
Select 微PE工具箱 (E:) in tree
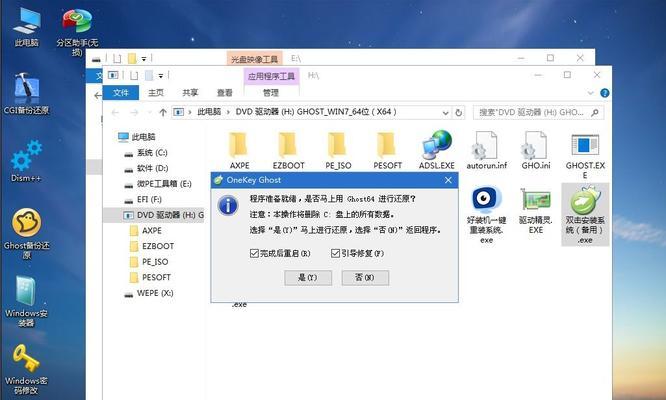(158, 184)
